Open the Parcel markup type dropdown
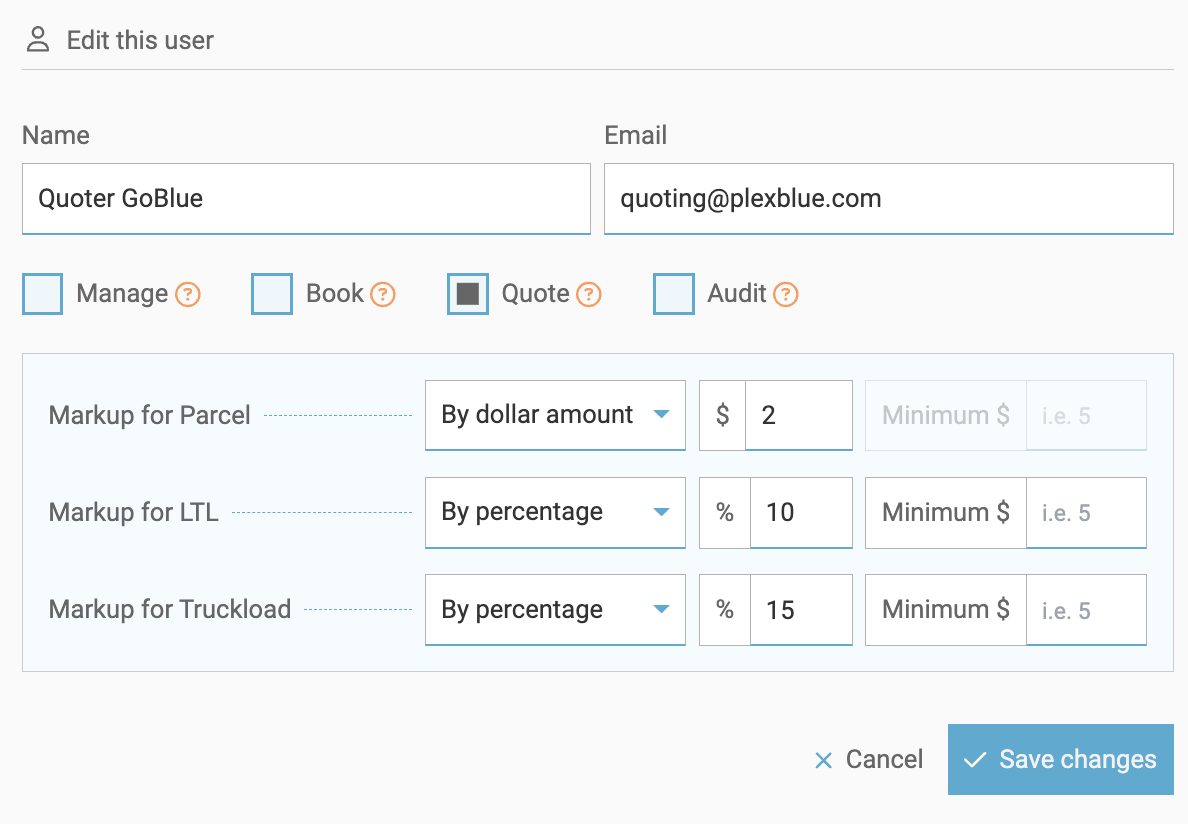This screenshot has height=824, width=1188. pos(555,415)
